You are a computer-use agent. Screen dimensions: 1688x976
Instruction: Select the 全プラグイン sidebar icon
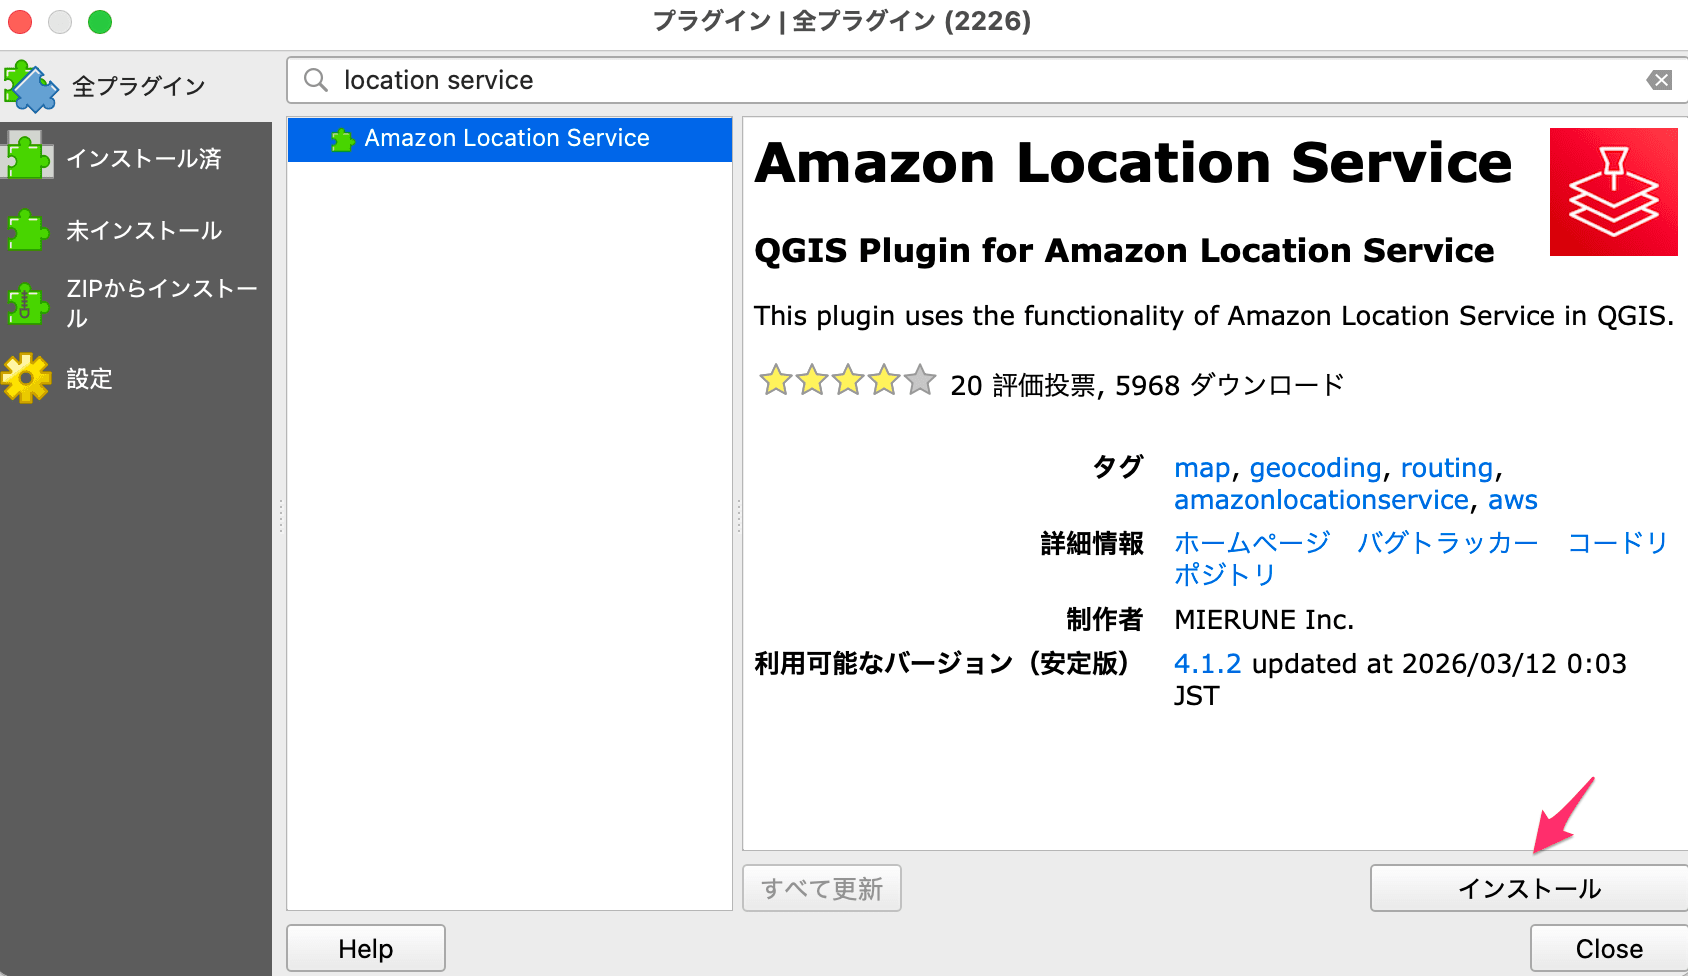point(32,85)
